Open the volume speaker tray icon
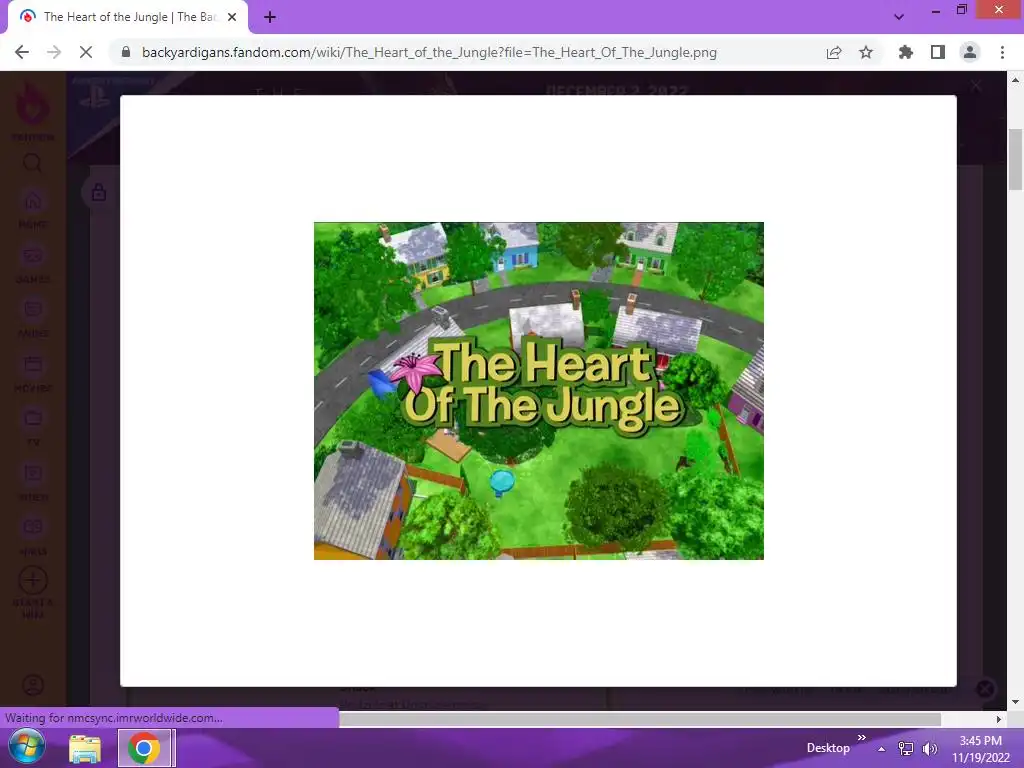 point(929,748)
